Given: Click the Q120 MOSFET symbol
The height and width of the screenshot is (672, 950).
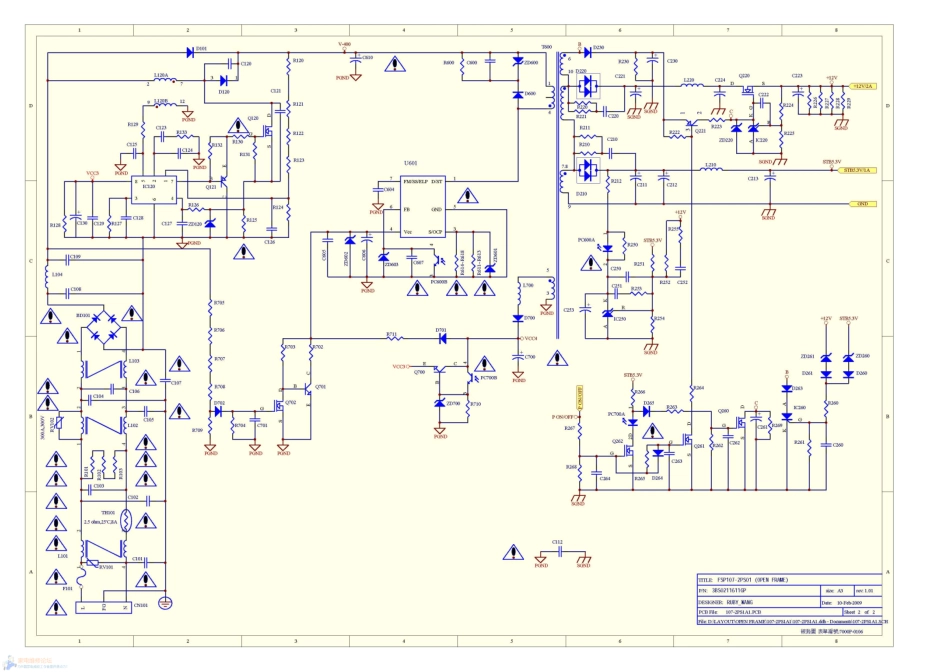Looking at the screenshot, I should (x=254, y=127).
